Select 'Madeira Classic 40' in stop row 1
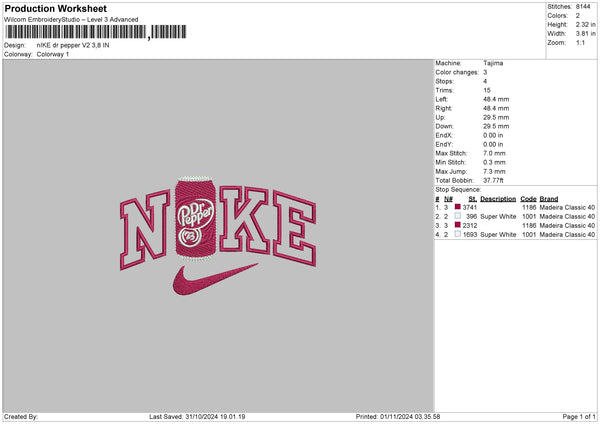The width and height of the screenshot is (600, 424). (567, 207)
